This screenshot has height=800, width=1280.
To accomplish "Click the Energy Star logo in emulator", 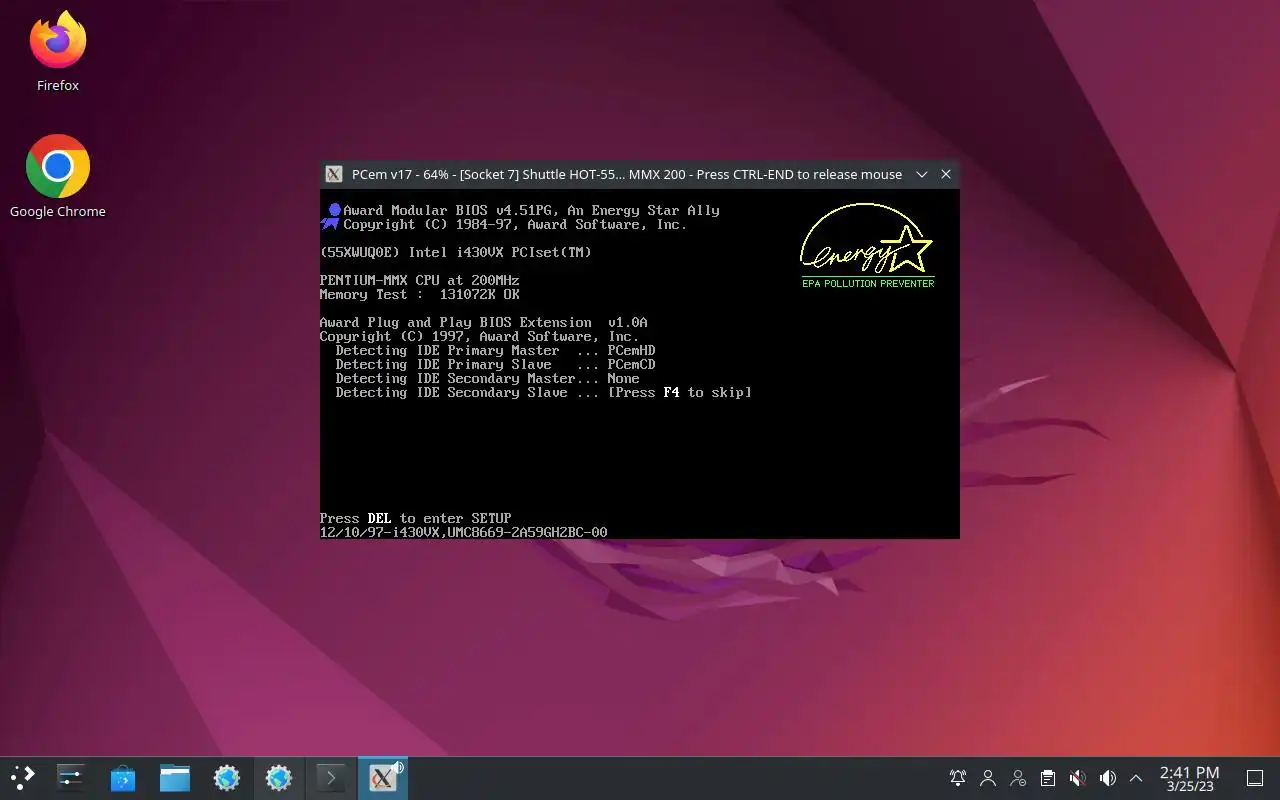I will pos(867,245).
